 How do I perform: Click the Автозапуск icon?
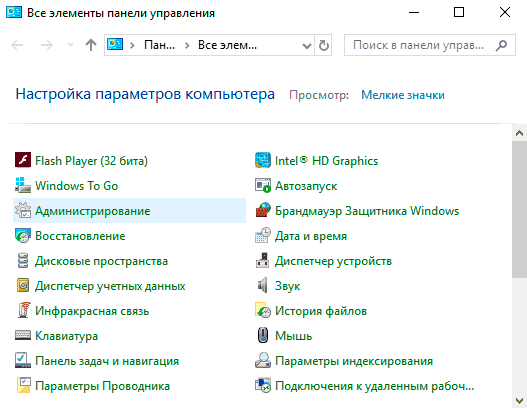point(263,185)
